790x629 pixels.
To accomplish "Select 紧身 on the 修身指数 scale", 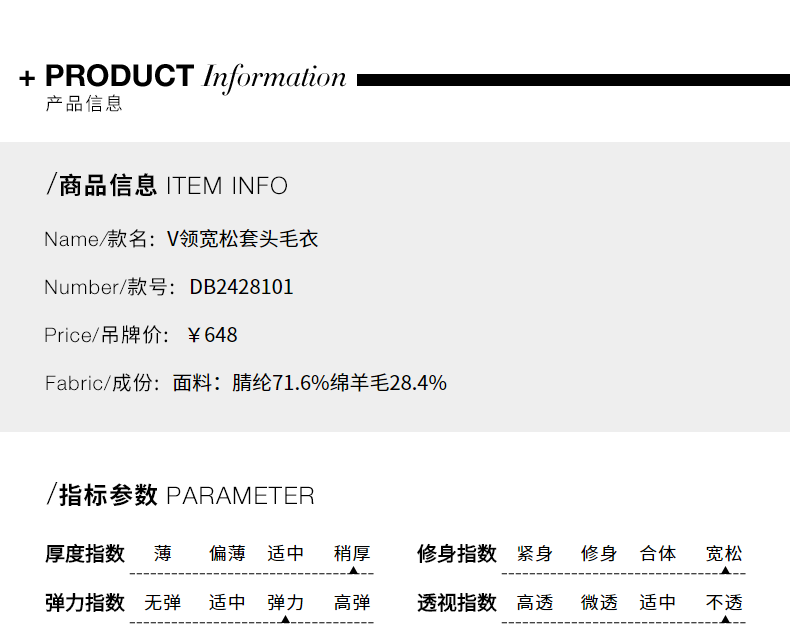I will tap(535, 553).
